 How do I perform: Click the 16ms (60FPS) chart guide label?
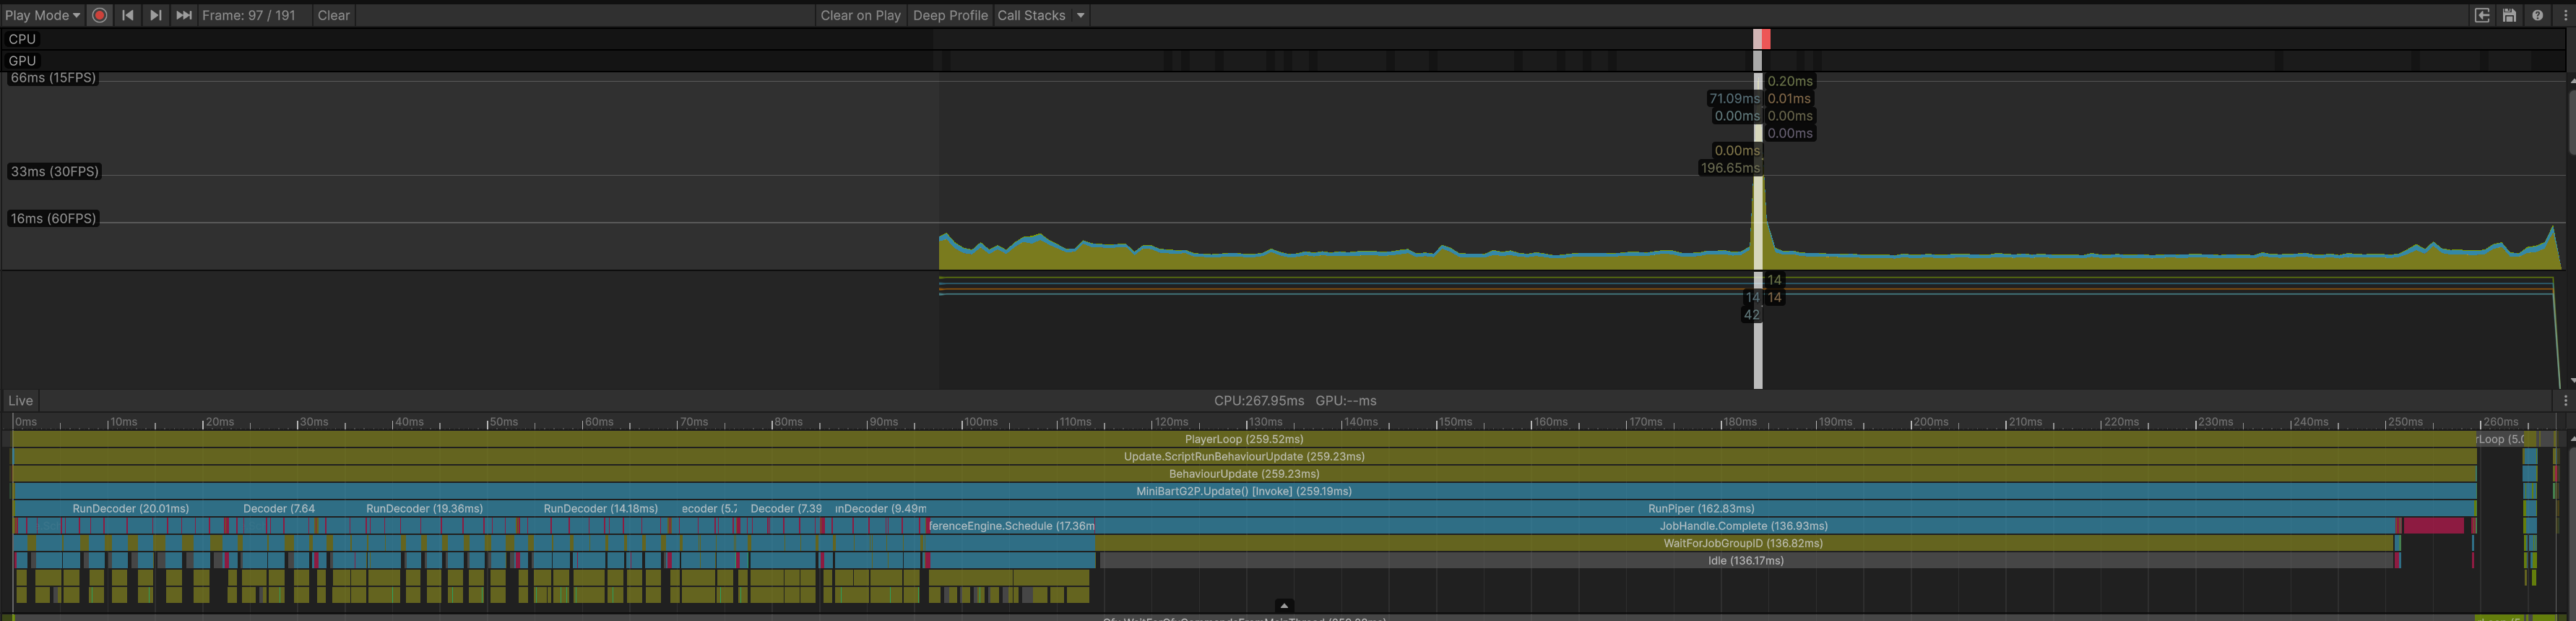[53, 219]
